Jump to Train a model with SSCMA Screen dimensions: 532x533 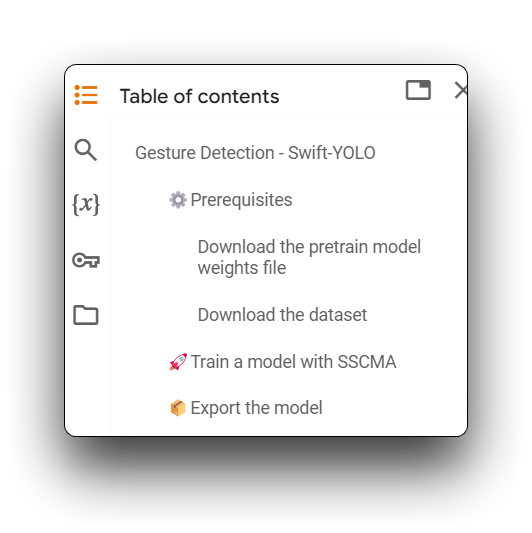[x=293, y=362]
